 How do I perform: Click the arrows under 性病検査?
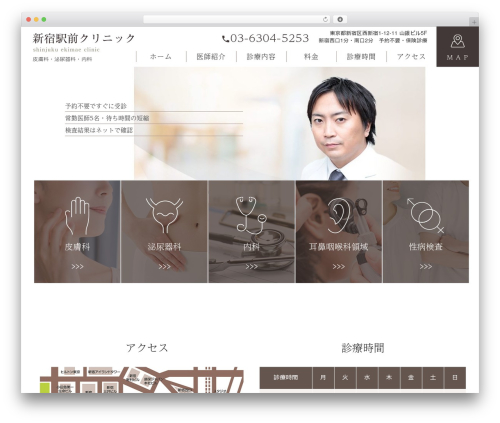[x=426, y=266]
